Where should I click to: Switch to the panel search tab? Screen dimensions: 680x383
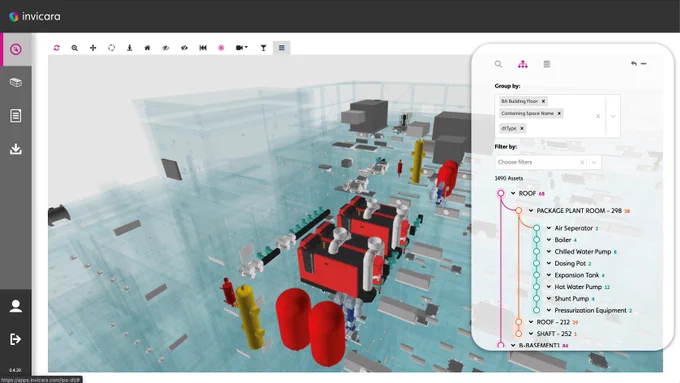pyautogui.click(x=498, y=64)
